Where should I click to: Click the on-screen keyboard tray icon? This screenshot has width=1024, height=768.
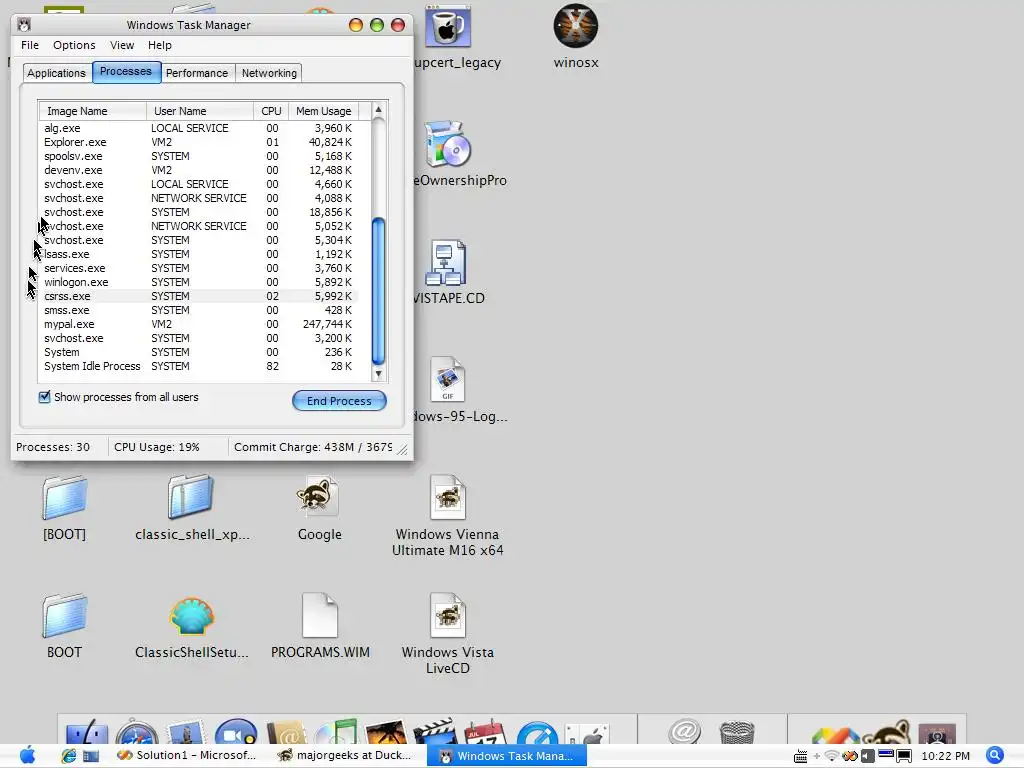point(801,756)
